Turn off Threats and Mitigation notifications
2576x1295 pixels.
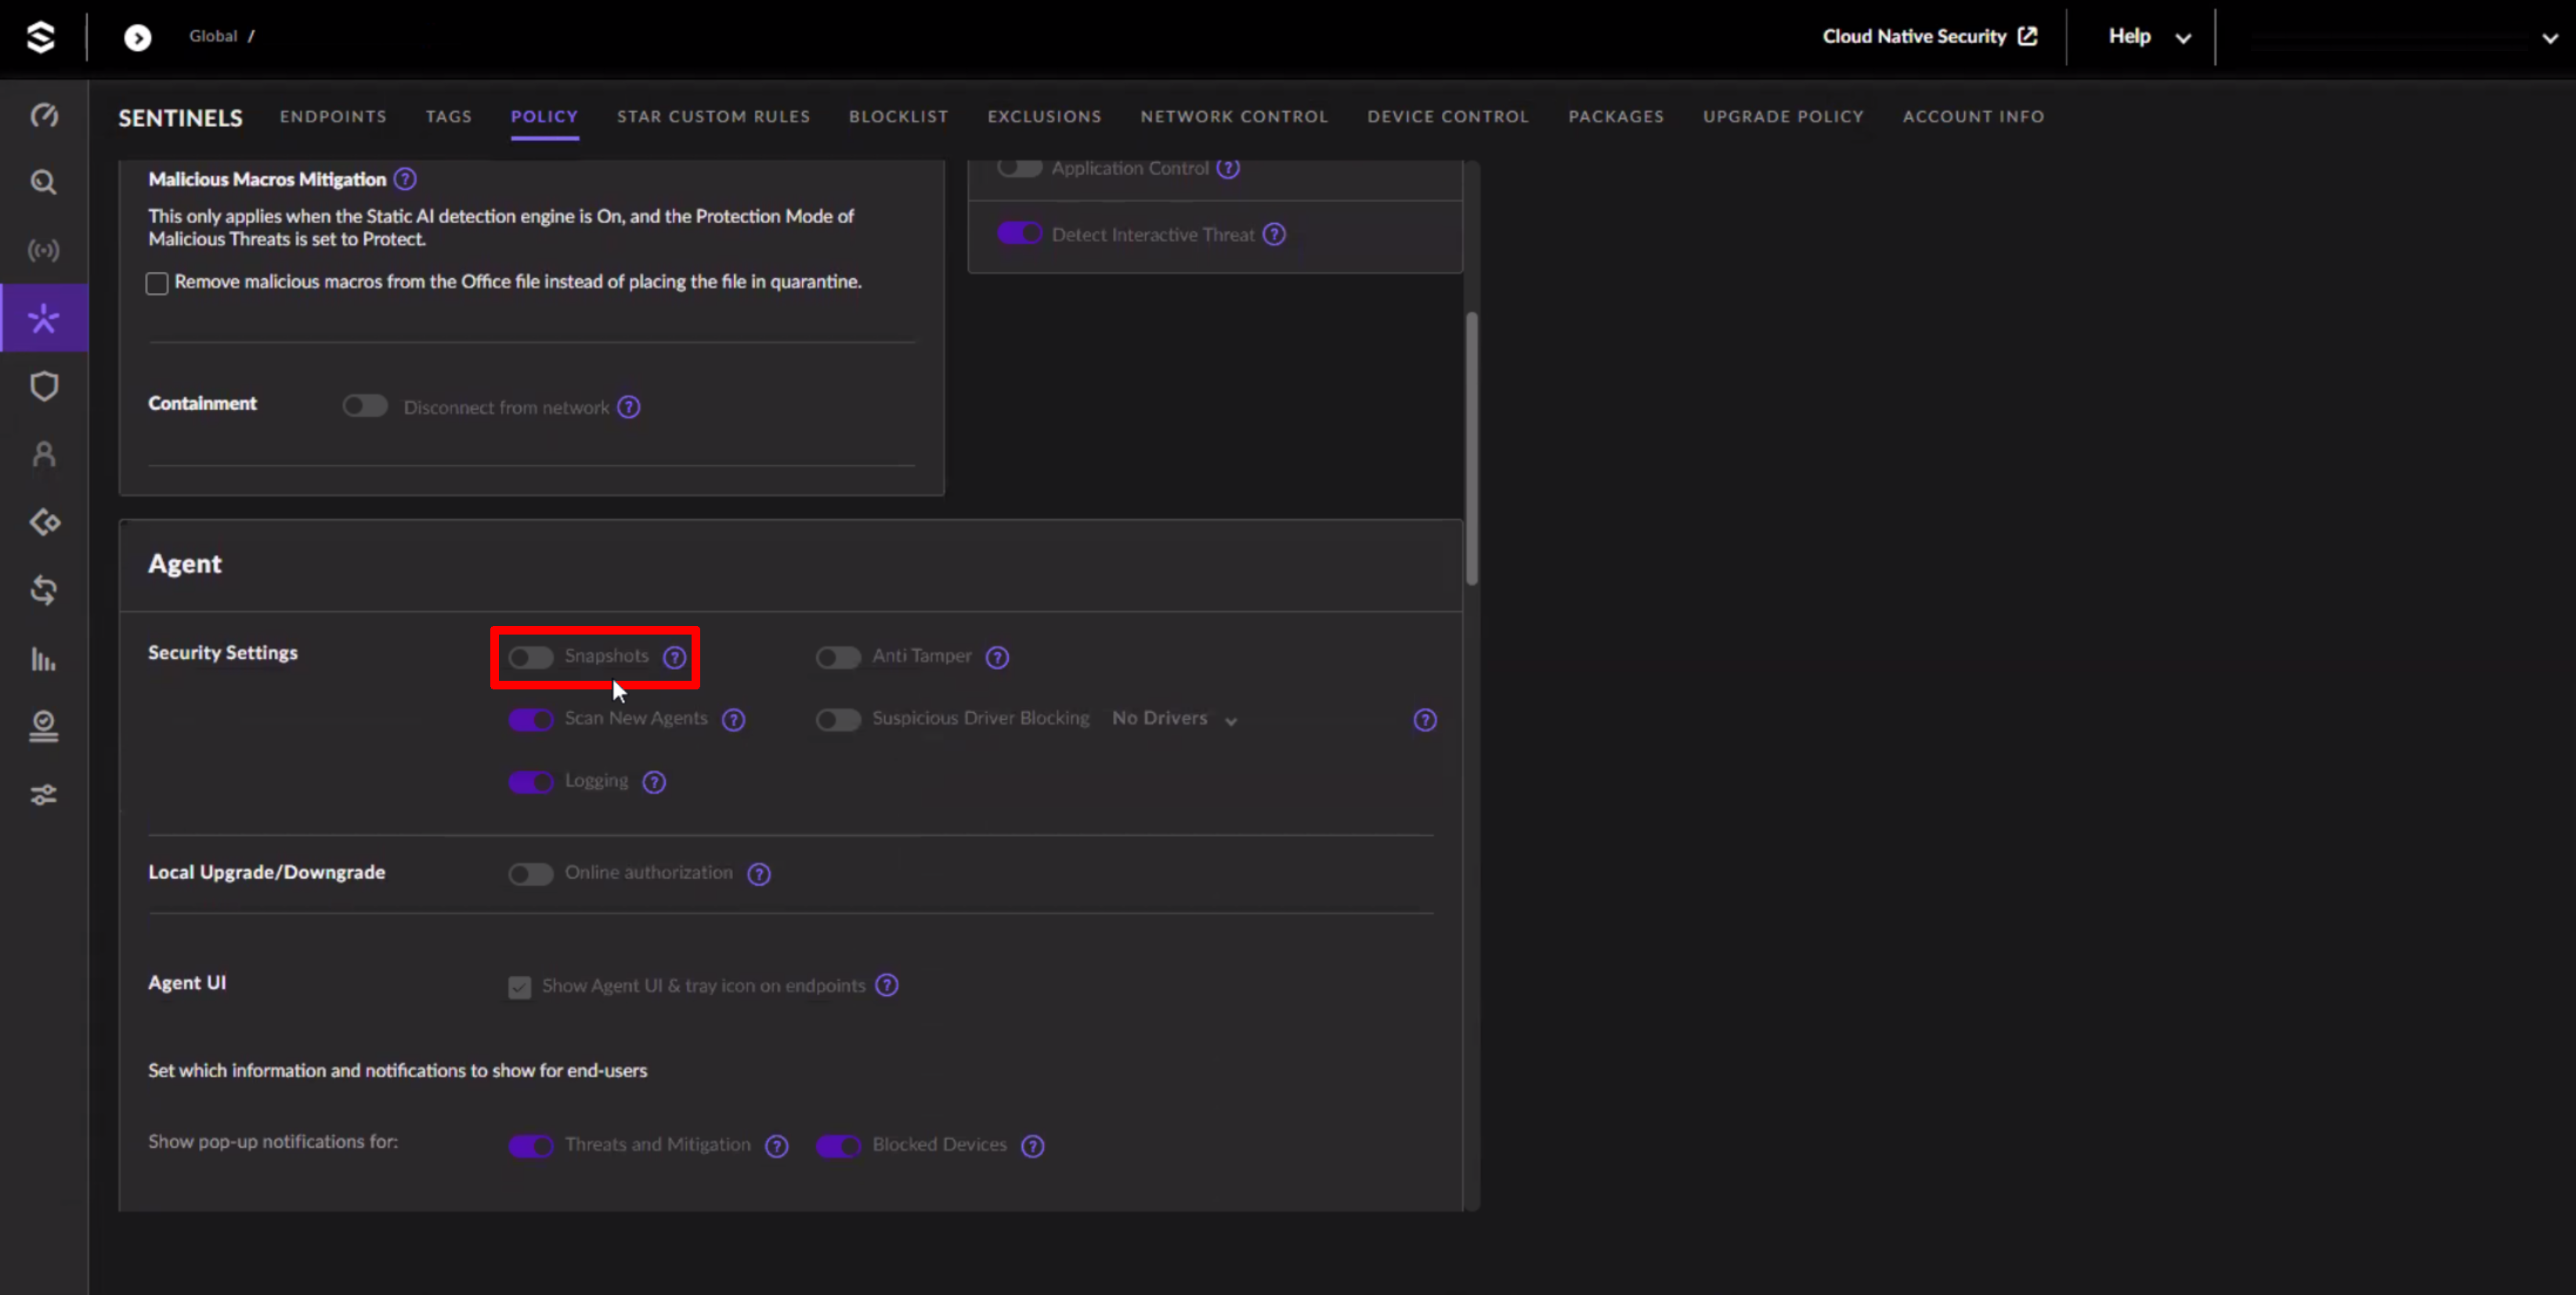pos(531,1146)
